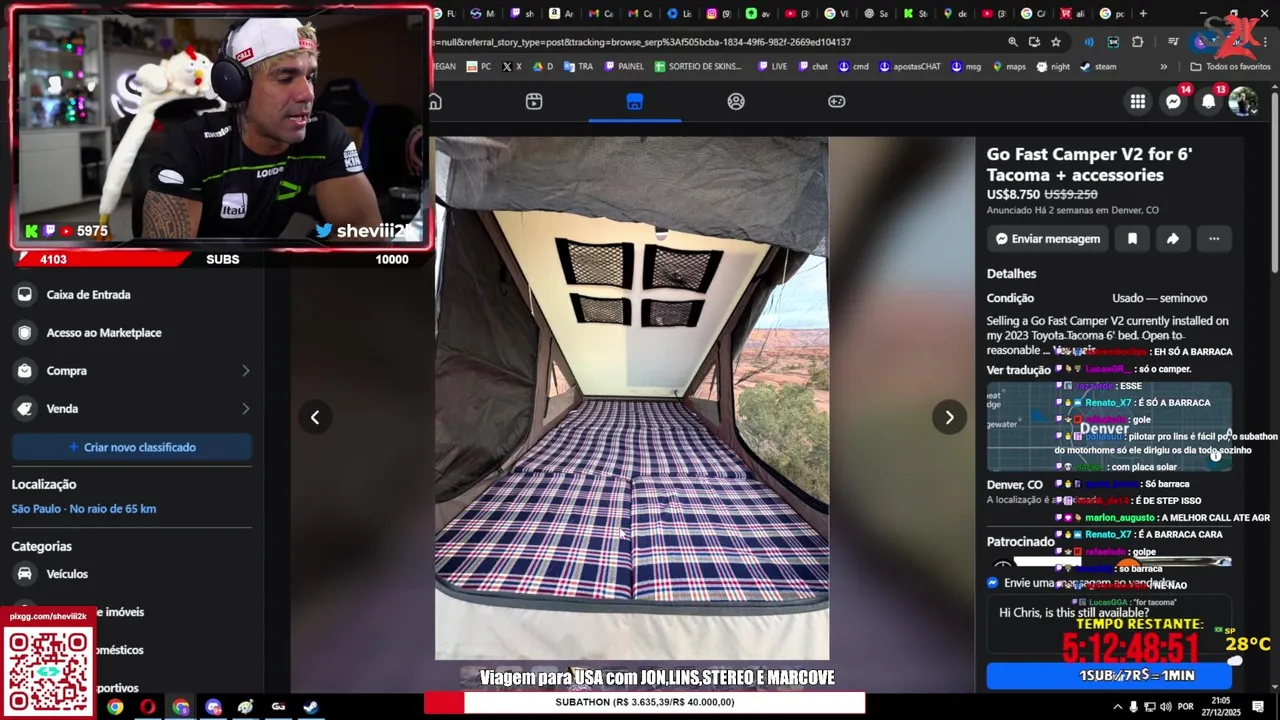
Task: Click the main camper interior photo
Action: click(632, 398)
